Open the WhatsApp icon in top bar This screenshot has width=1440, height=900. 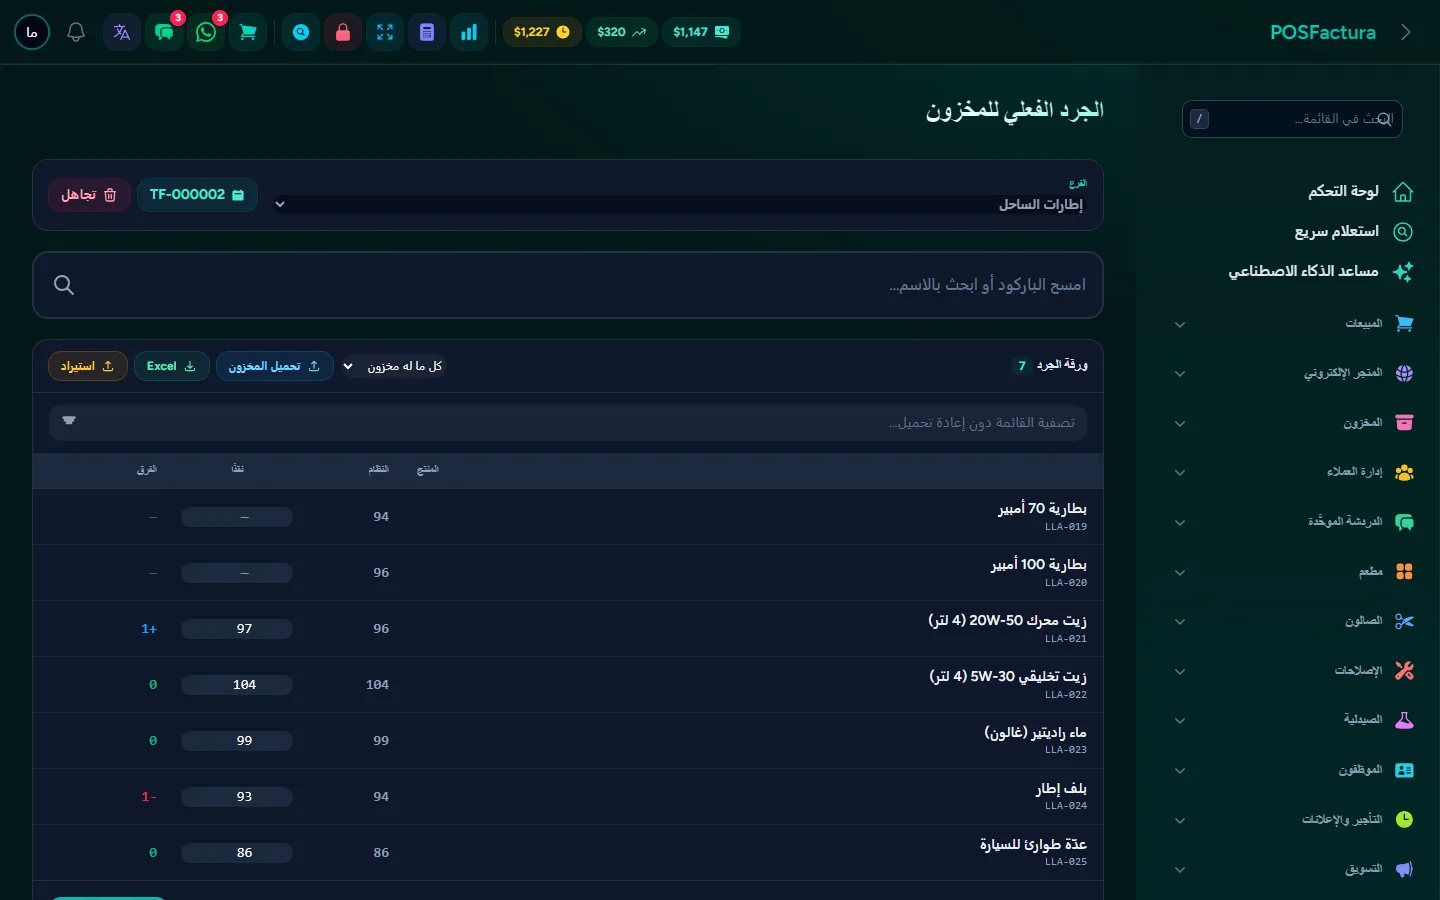pyautogui.click(x=206, y=32)
